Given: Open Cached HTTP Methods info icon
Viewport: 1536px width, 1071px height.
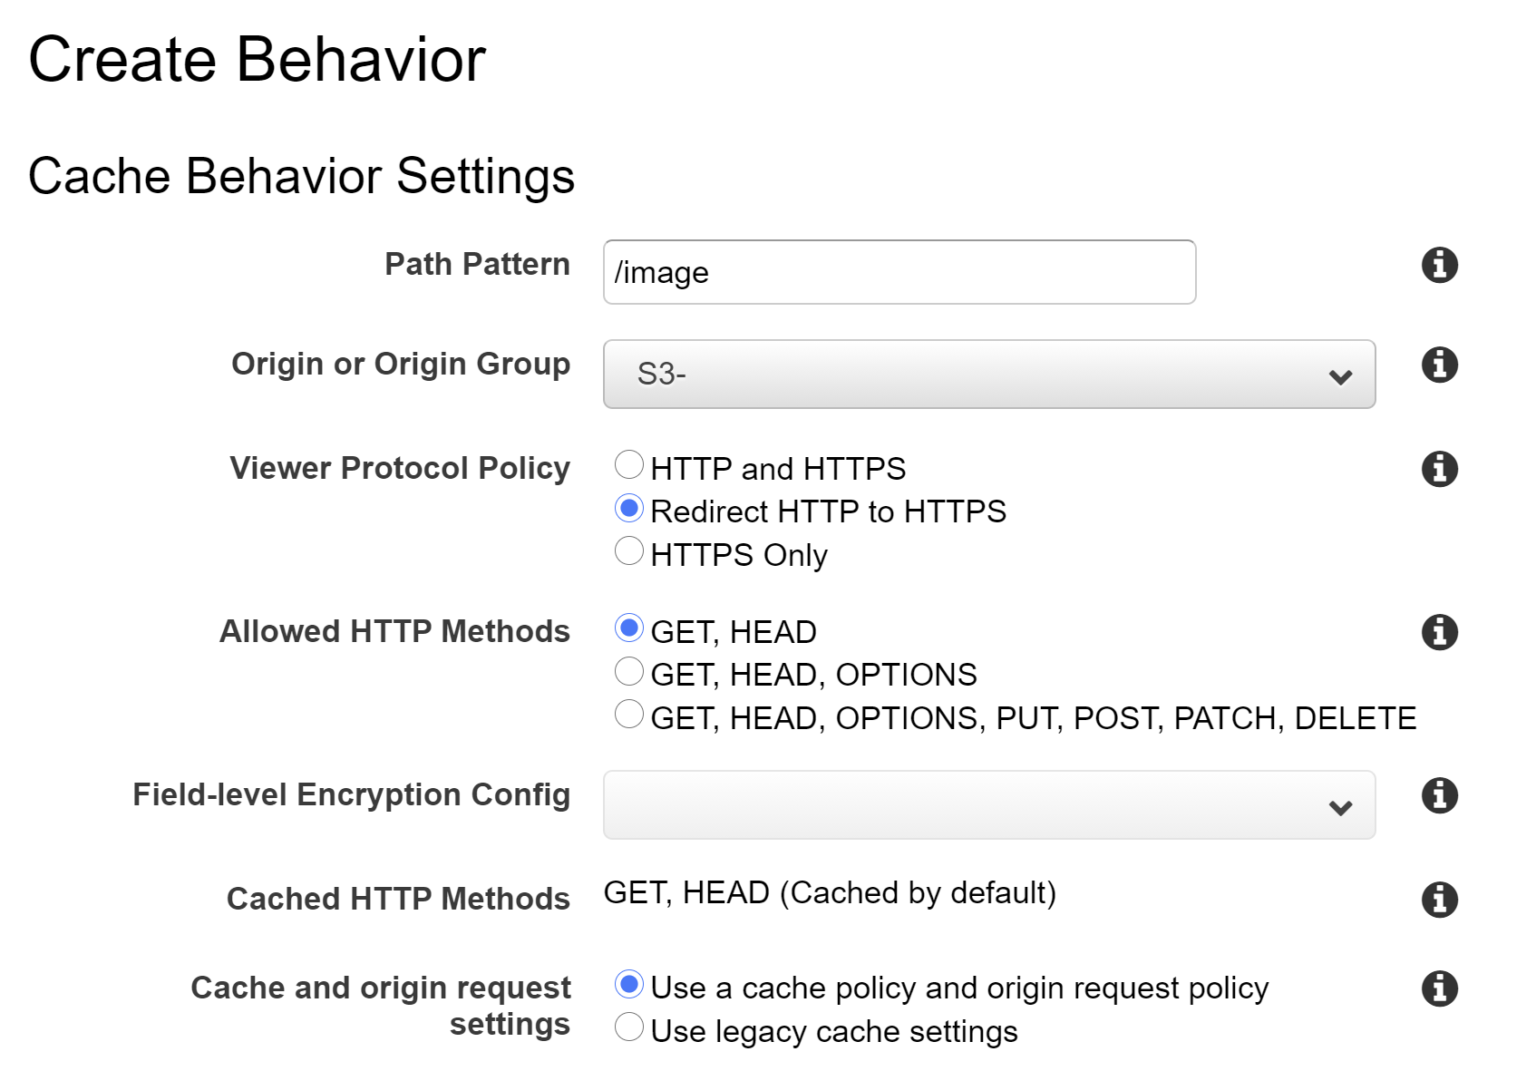Looking at the screenshot, I should click(x=1439, y=899).
